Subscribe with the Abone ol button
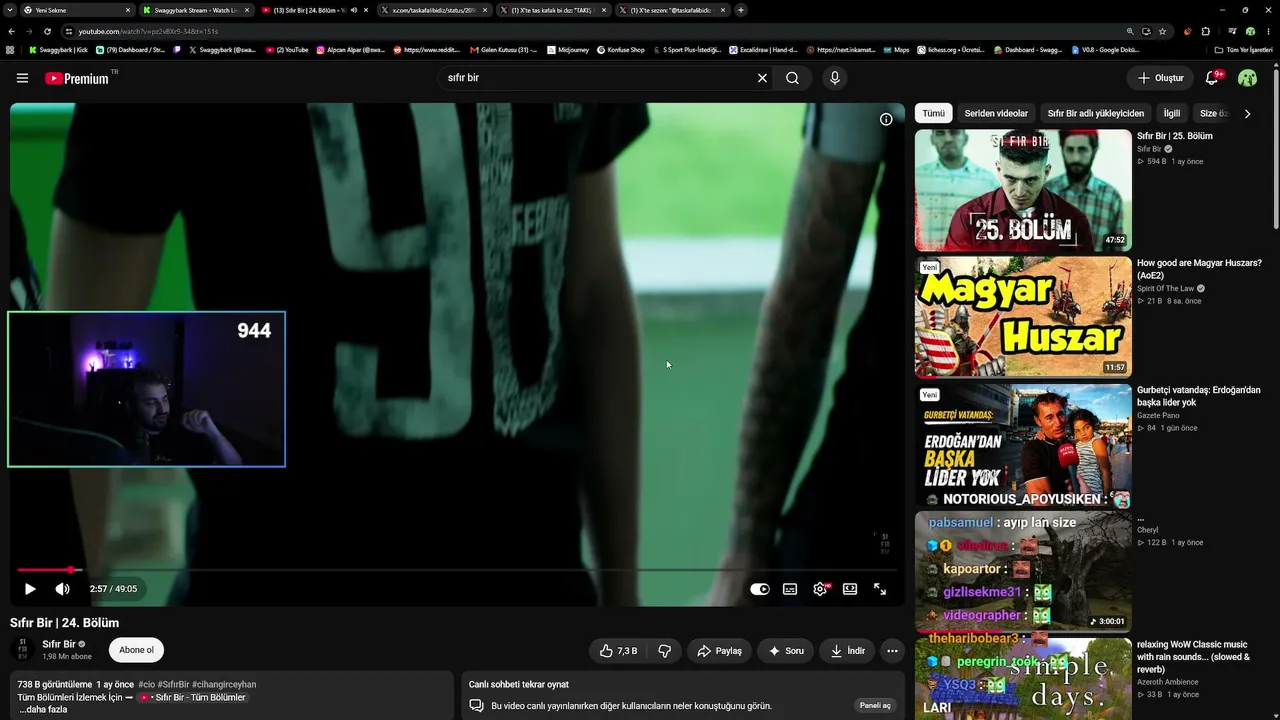 136,650
